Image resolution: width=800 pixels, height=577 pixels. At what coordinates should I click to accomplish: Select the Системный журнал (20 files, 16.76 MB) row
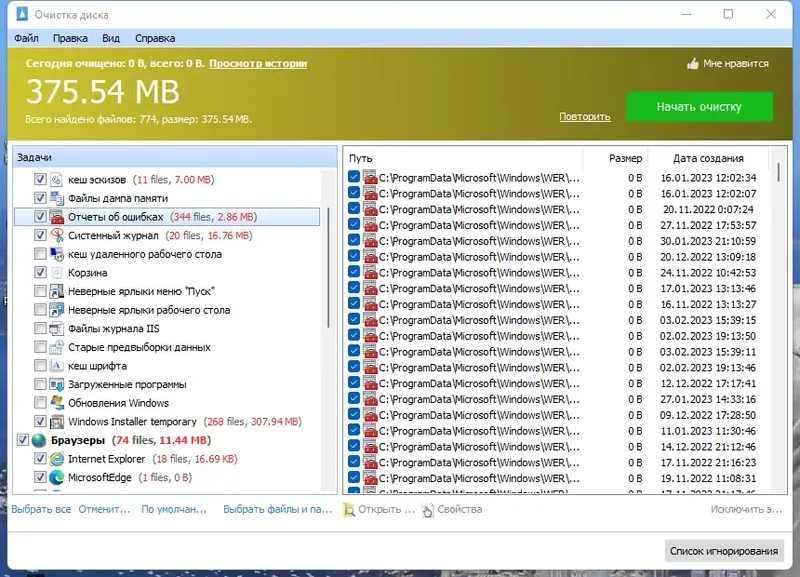[x=167, y=235]
